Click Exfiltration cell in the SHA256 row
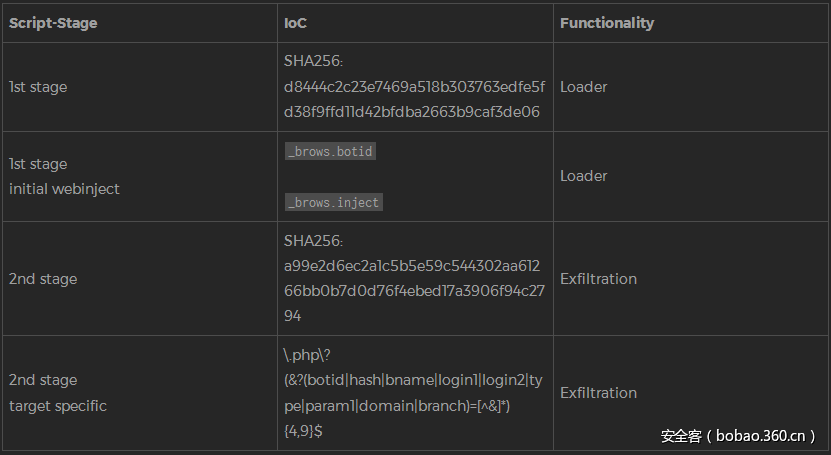This screenshot has width=831, height=455. [x=598, y=279]
